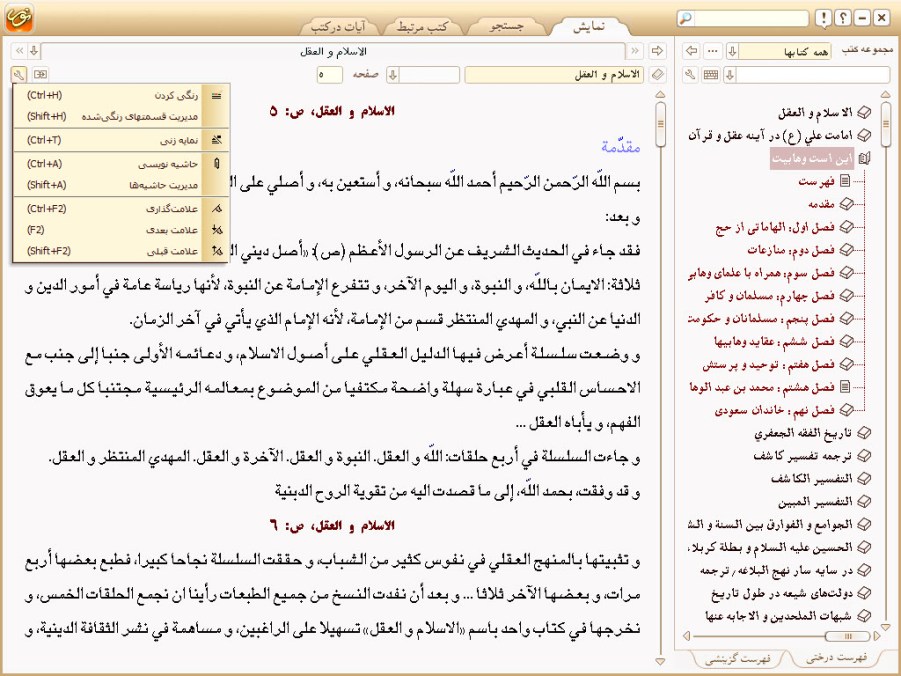Screen dimensions: 901x676
Task: Select مدیریت قسمتهای رنگی‌شده menu entry
Action: point(121,117)
